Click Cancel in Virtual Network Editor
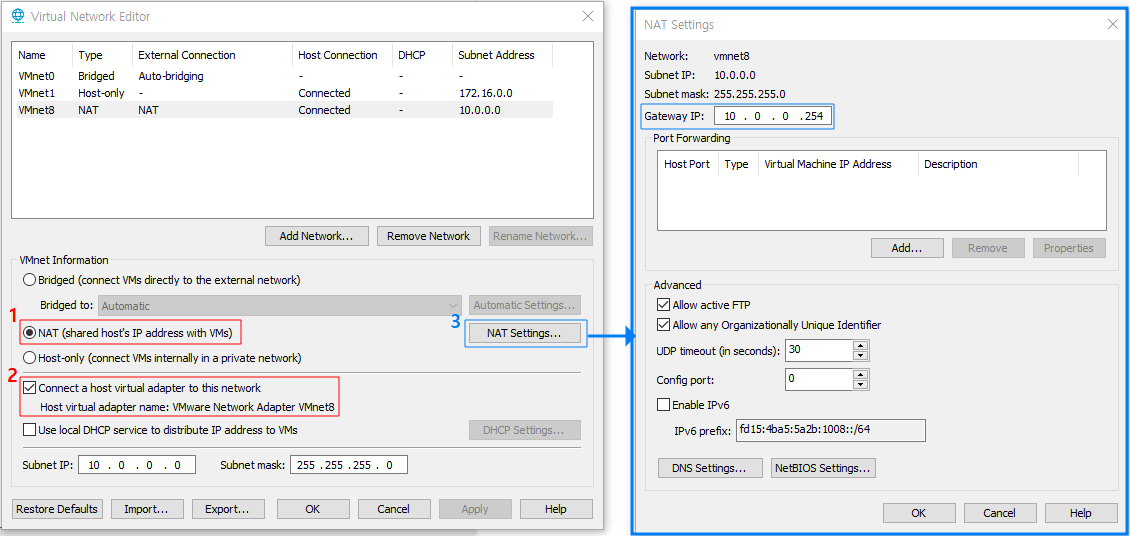Image resolution: width=1130 pixels, height=536 pixels. pyautogui.click(x=393, y=509)
